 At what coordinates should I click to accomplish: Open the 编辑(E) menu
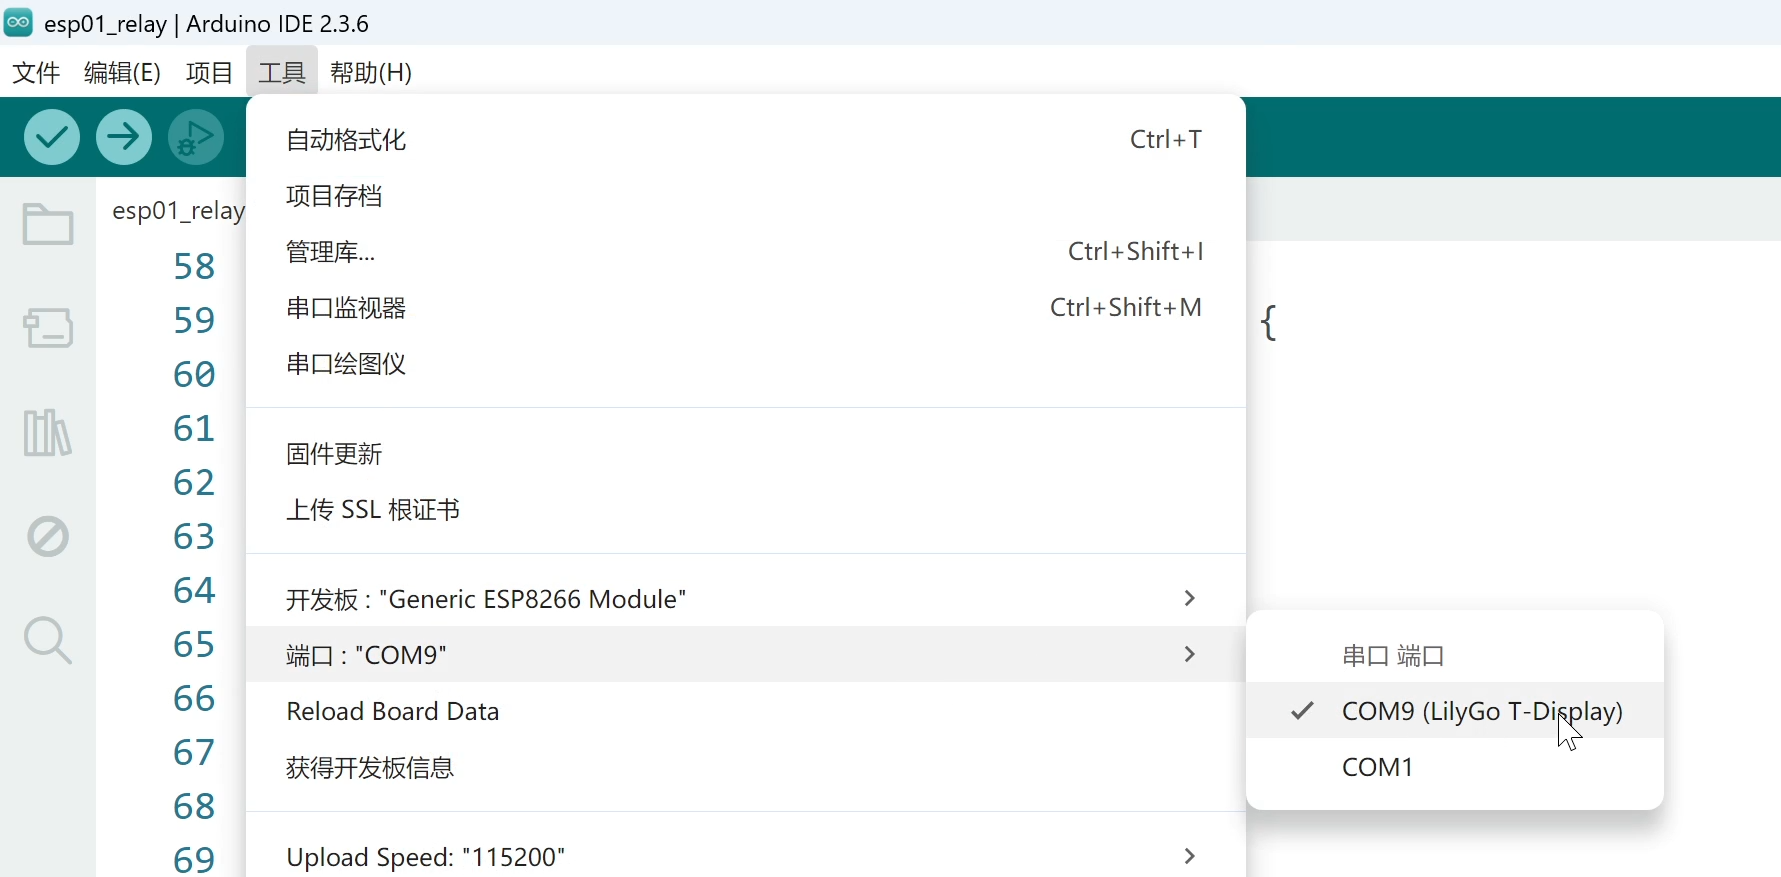pyautogui.click(x=123, y=72)
